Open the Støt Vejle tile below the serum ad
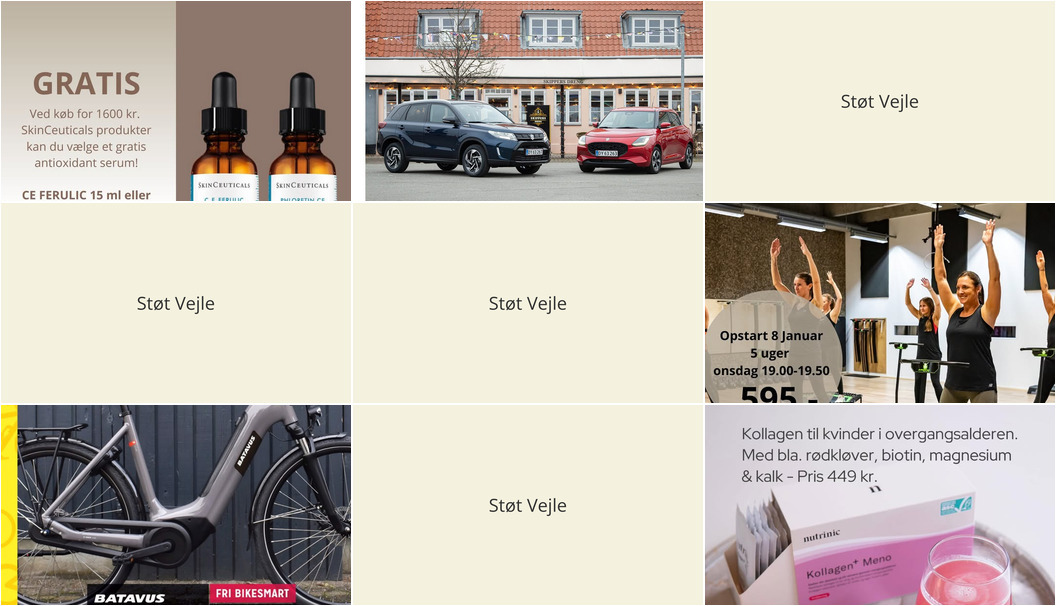1056x606 pixels. 176,303
